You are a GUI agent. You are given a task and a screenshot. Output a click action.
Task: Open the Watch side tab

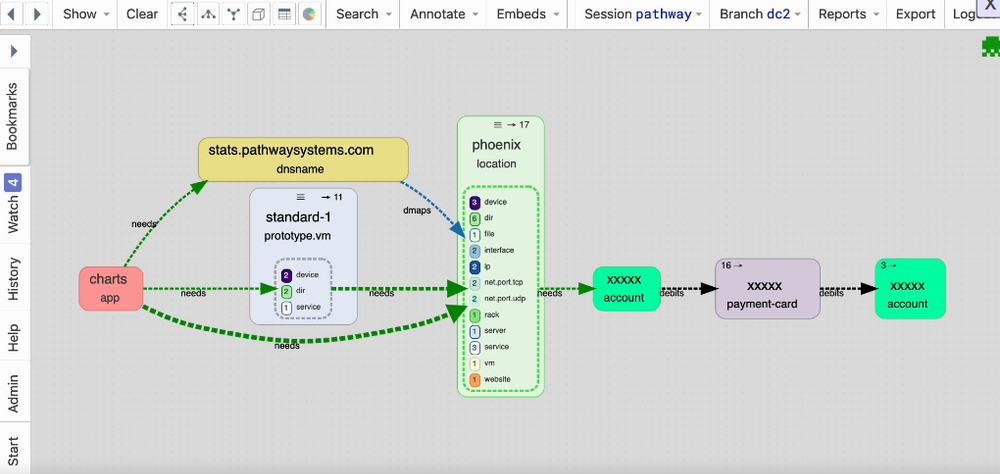point(13,204)
